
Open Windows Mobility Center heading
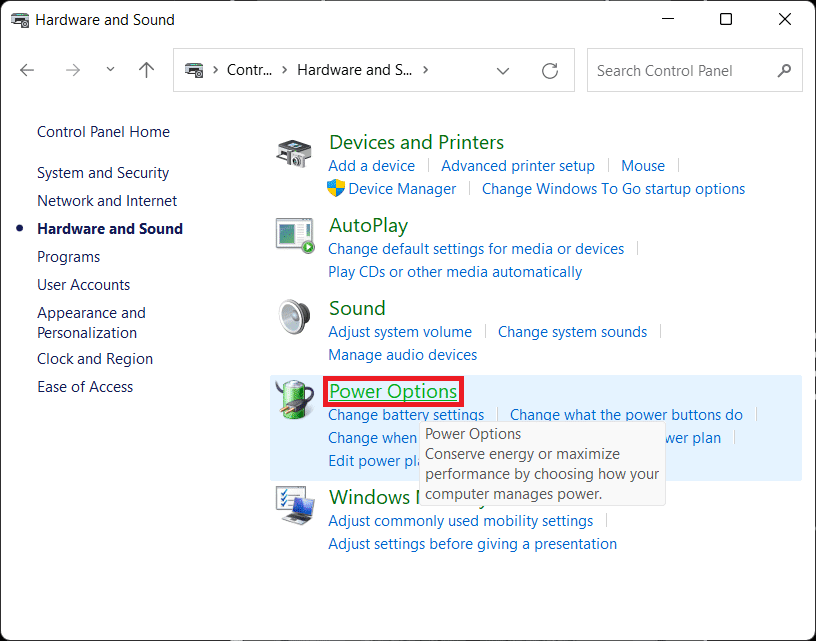(374, 497)
